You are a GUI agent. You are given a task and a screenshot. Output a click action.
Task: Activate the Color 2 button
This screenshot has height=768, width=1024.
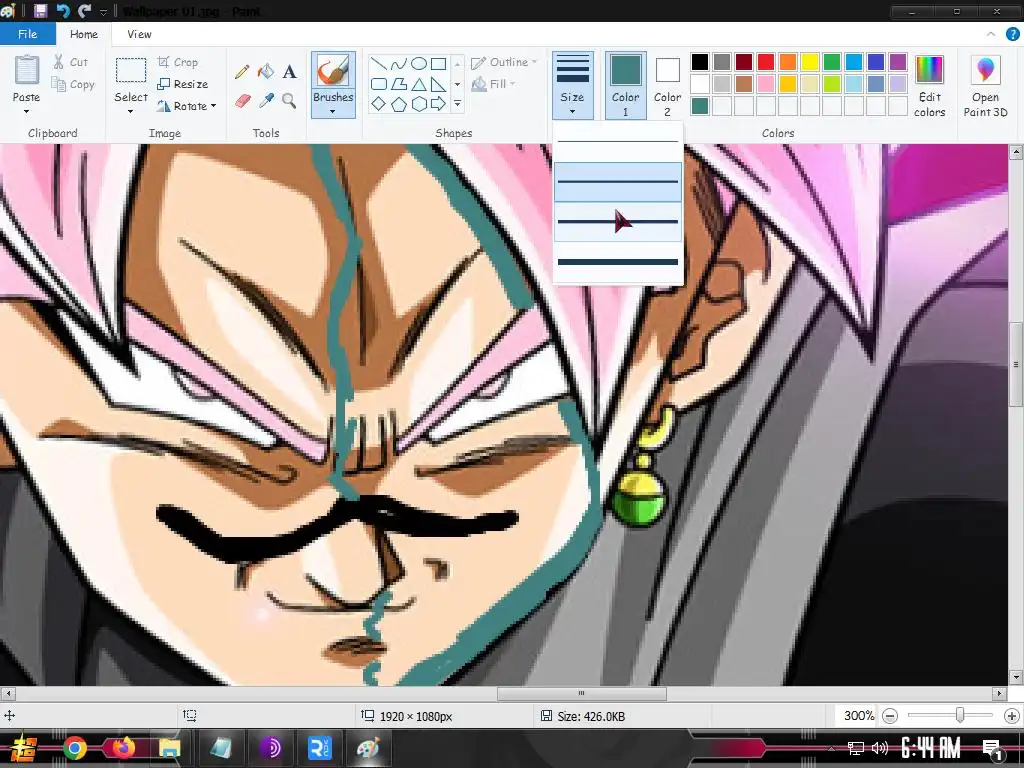[667, 86]
